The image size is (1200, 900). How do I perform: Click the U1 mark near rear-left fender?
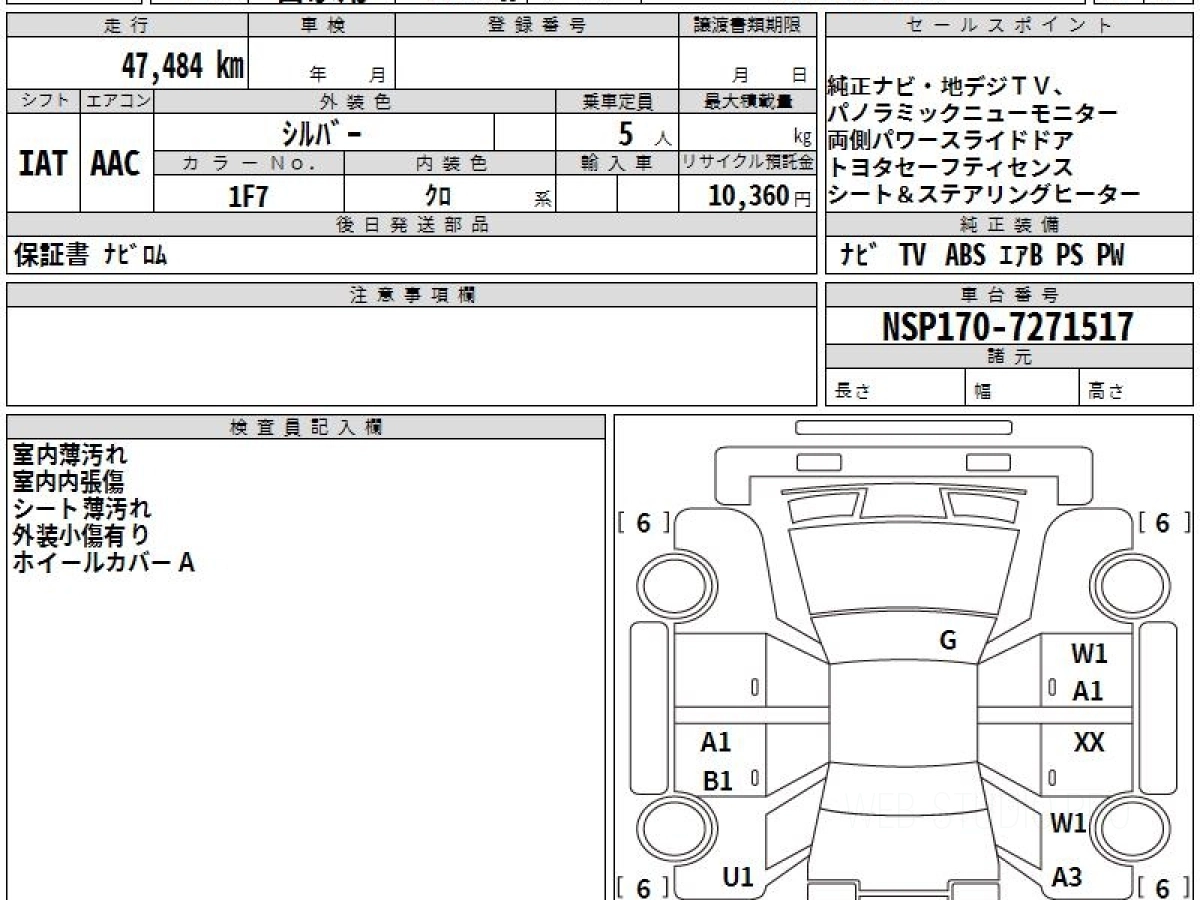click(x=738, y=877)
